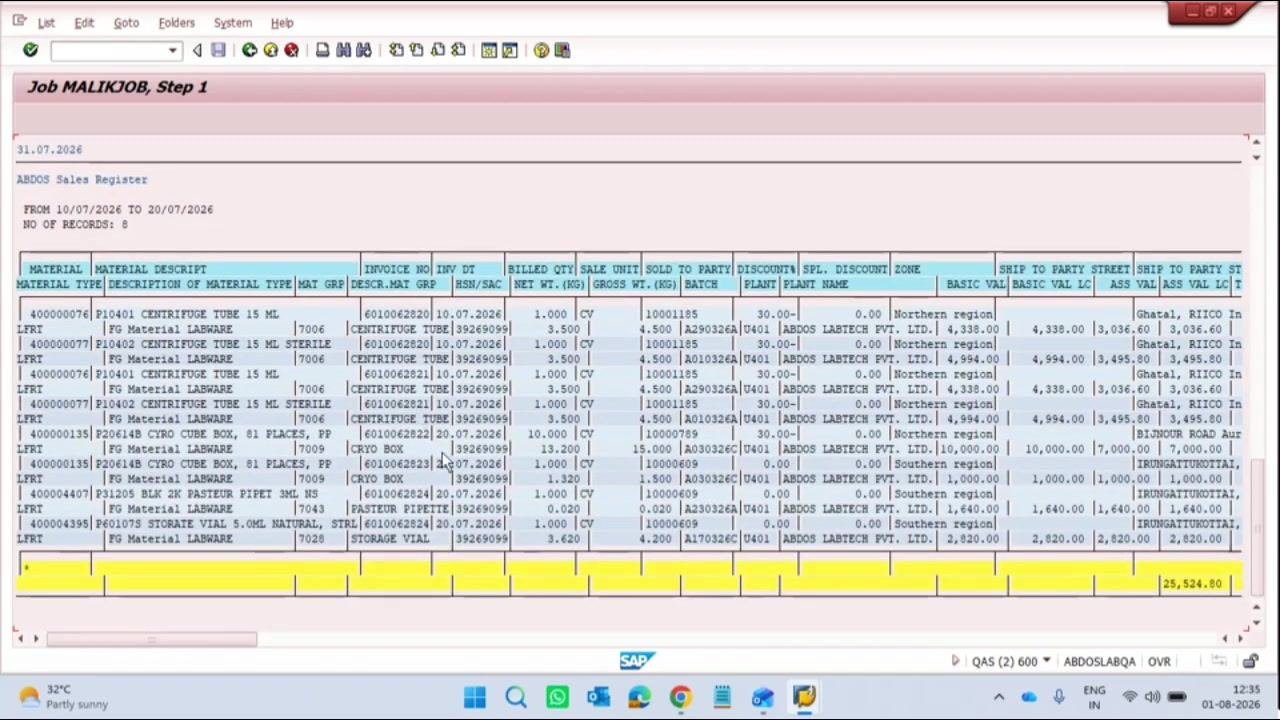Expand the QAS (2) 600 system dropdown

pyautogui.click(x=1046, y=661)
